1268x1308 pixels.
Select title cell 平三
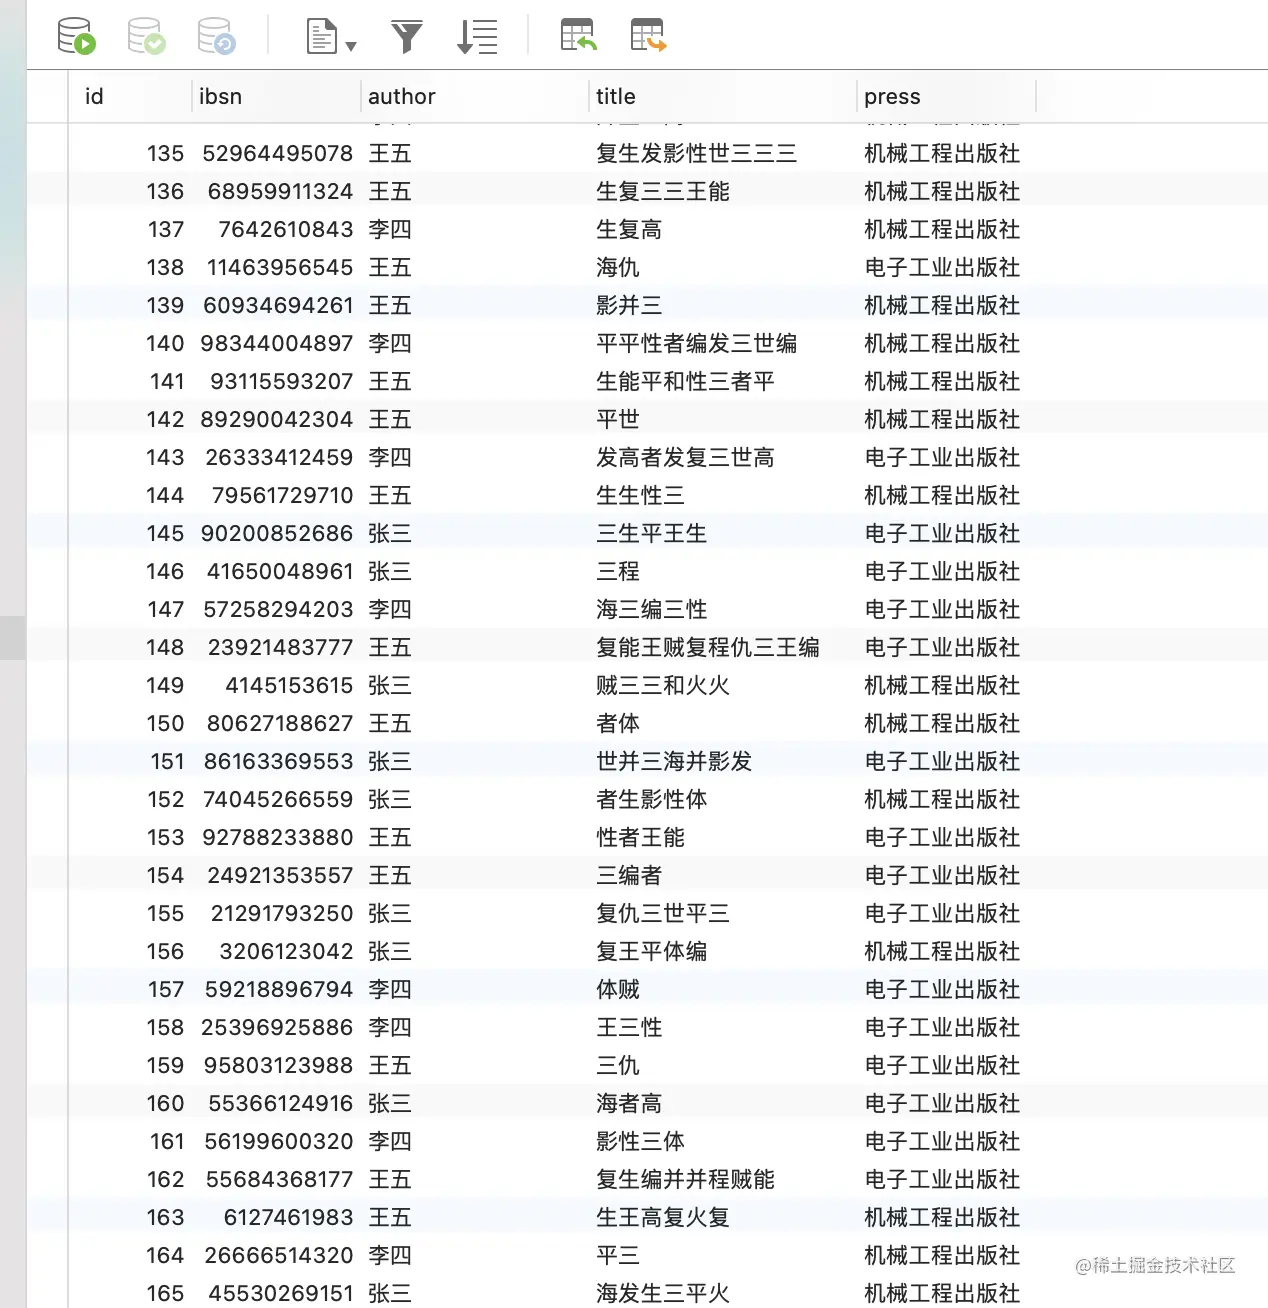pyautogui.click(x=618, y=1256)
